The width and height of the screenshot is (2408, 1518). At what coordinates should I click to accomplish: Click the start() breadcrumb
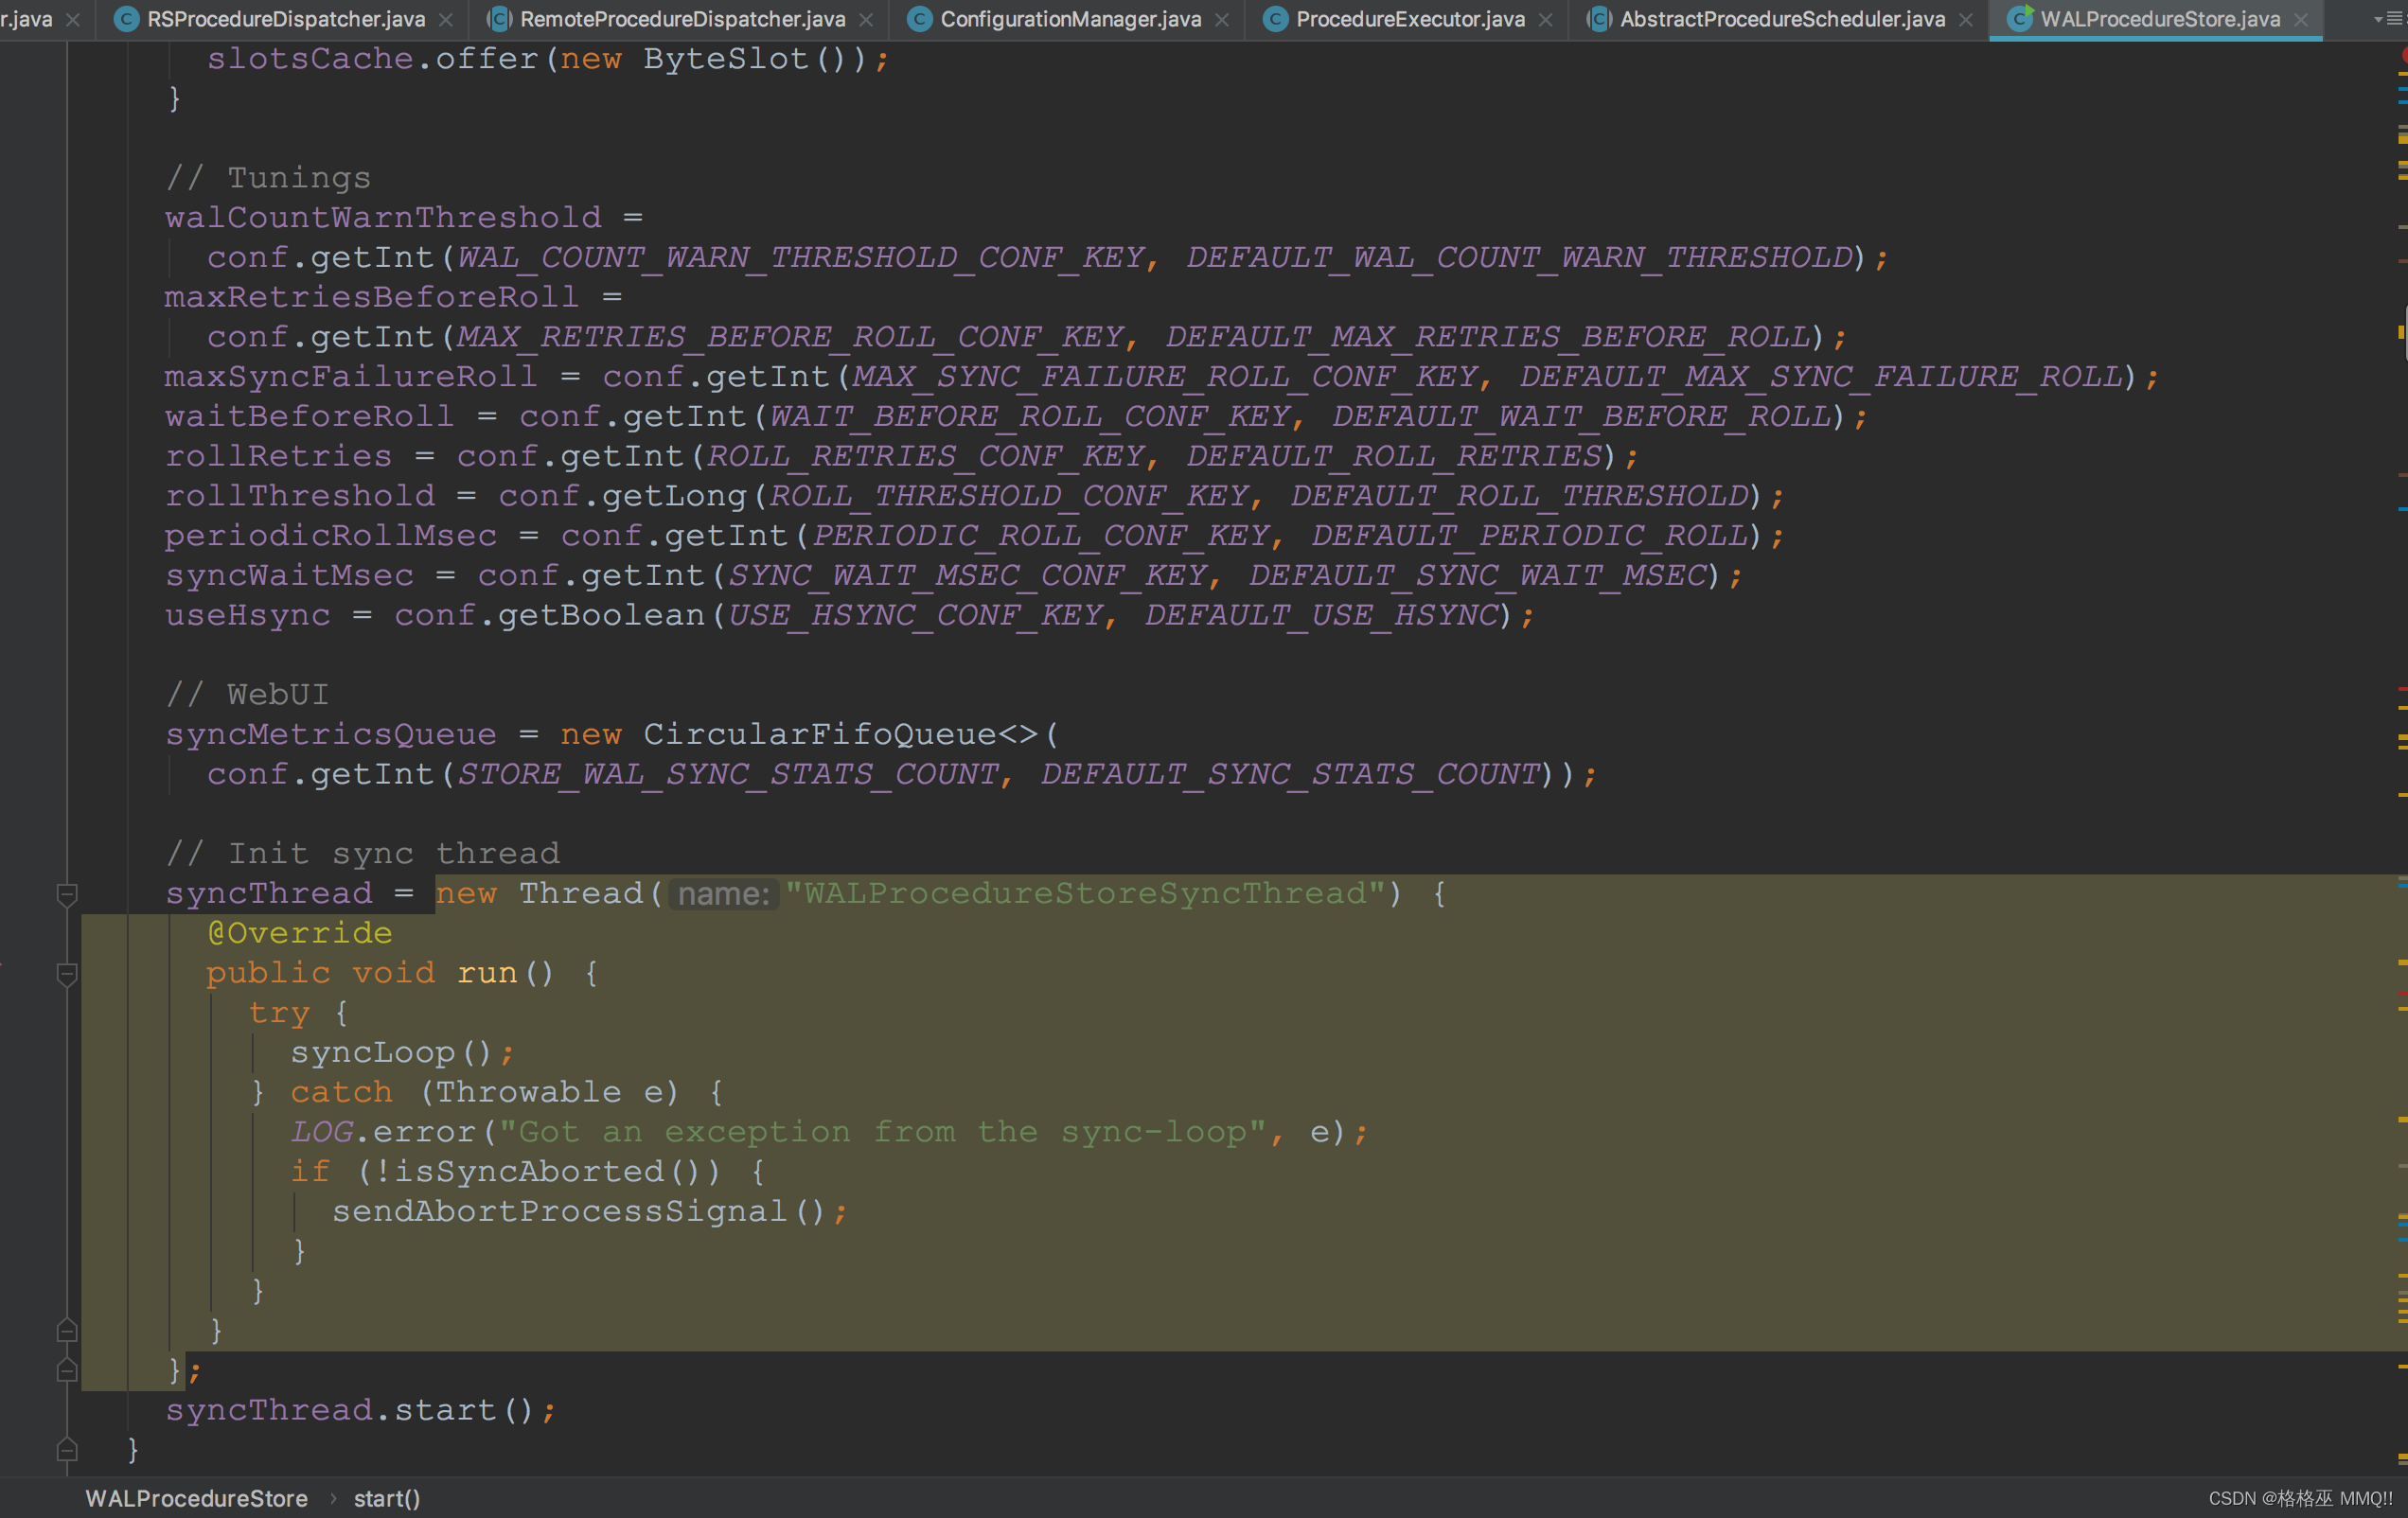pyautogui.click(x=387, y=1498)
